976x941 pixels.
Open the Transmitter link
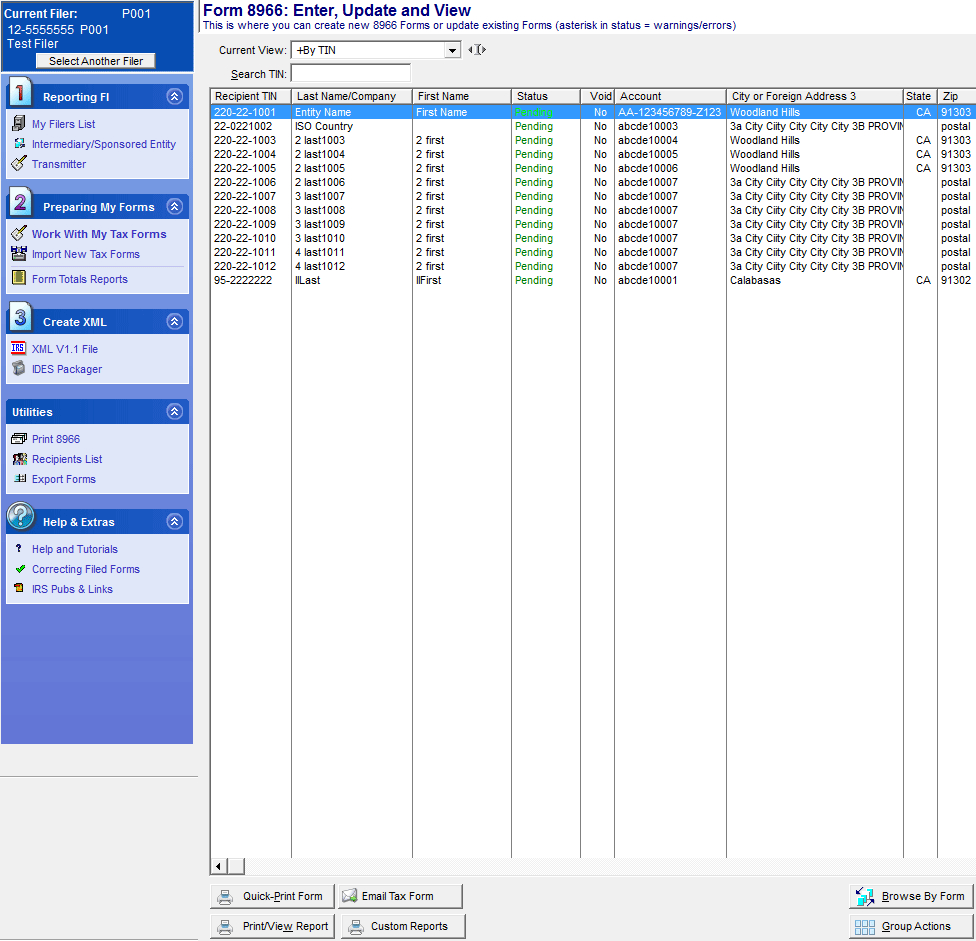pyautogui.click(x=59, y=164)
